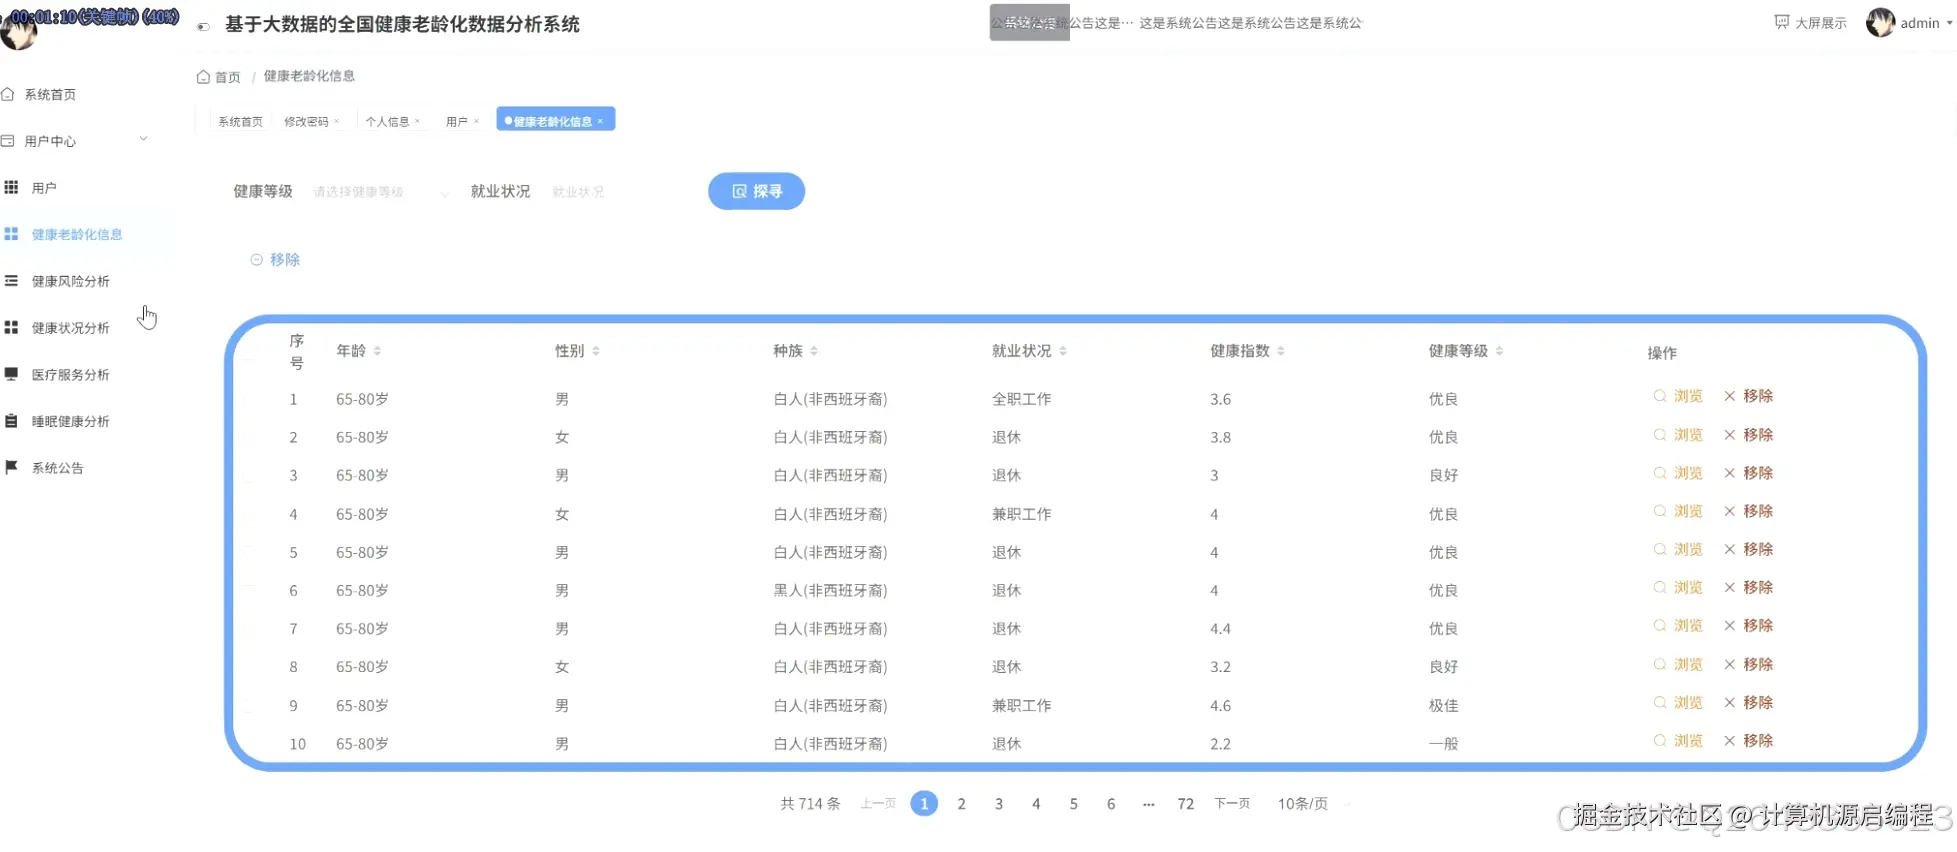Open the admin account dropdown arrow
The image size is (1957, 852).
(1949, 22)
